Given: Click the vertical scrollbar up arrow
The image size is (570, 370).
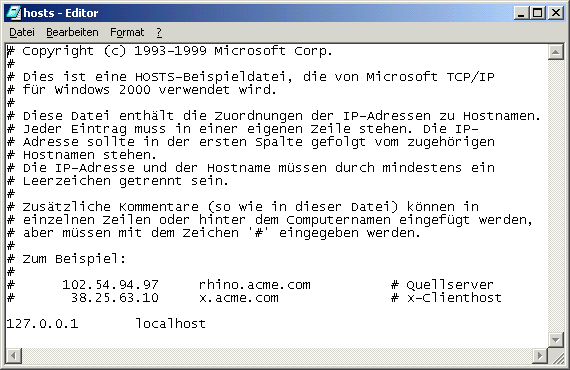Looking at the screenshot, I should tap(556, 53).
